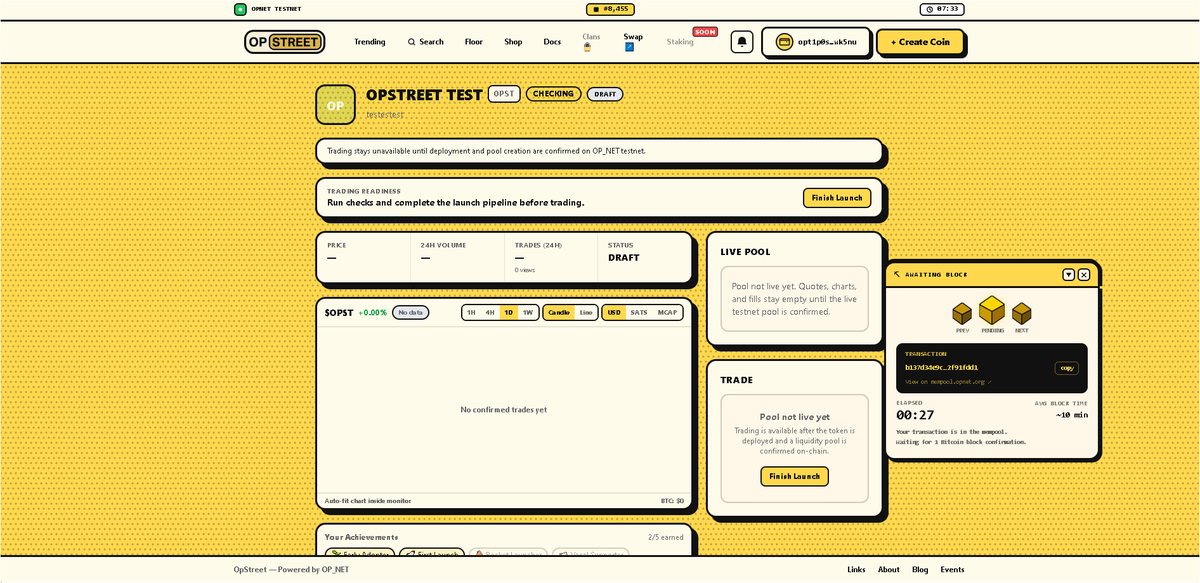Close the Awaiting Block panel
Screen dimensions: 1200x583
(1084, 274)
